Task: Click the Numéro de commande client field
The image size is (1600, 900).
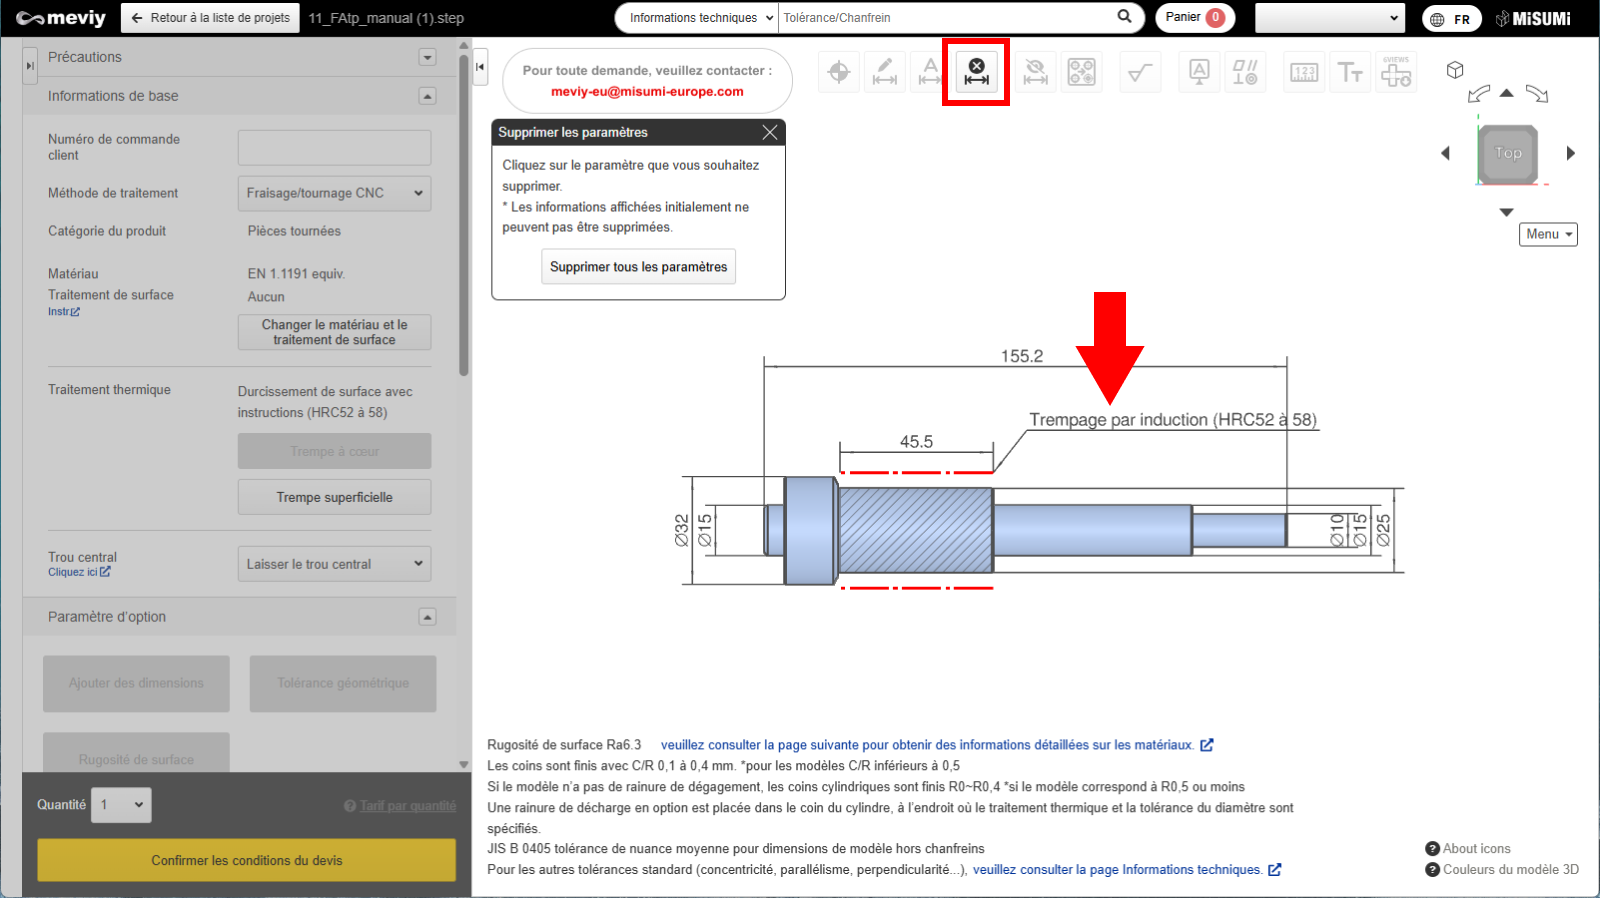Action: click(334, 147)
